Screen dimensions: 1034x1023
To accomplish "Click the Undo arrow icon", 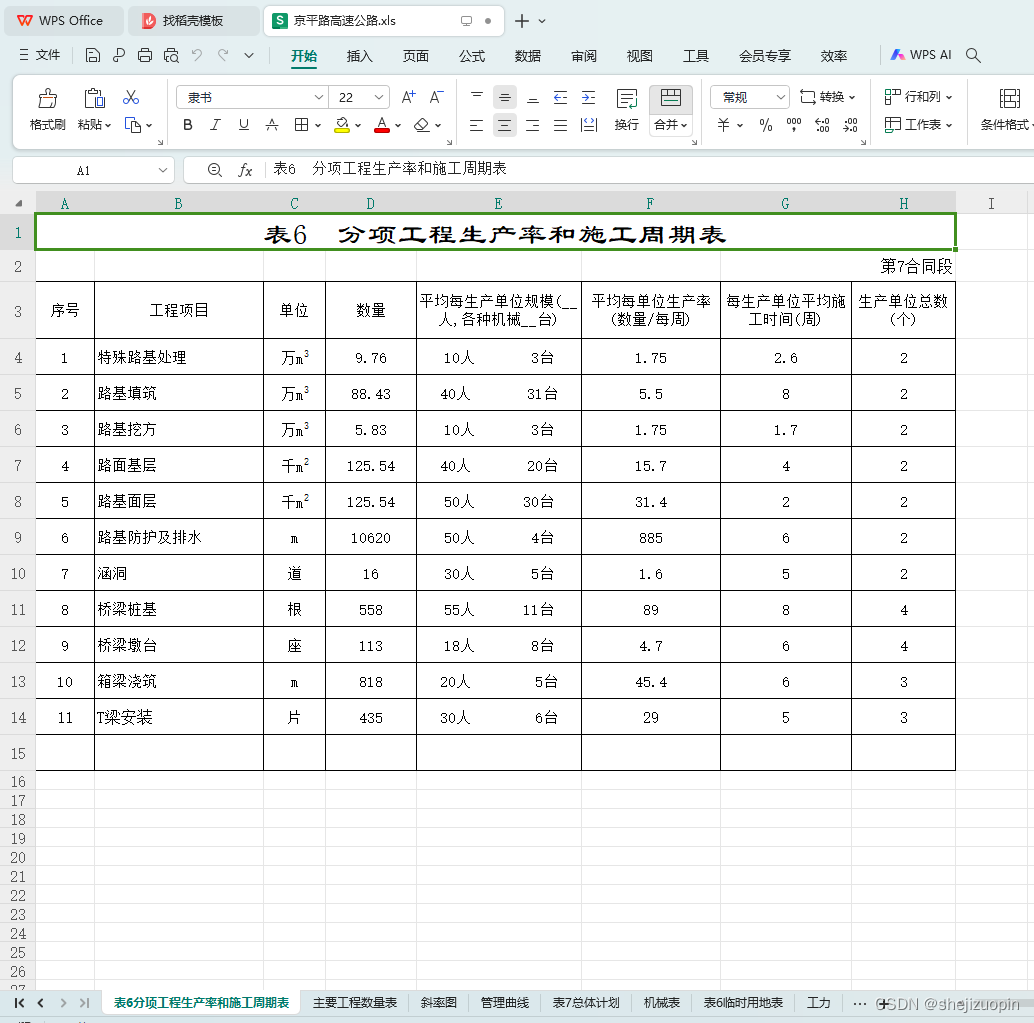I will [197, 55].
